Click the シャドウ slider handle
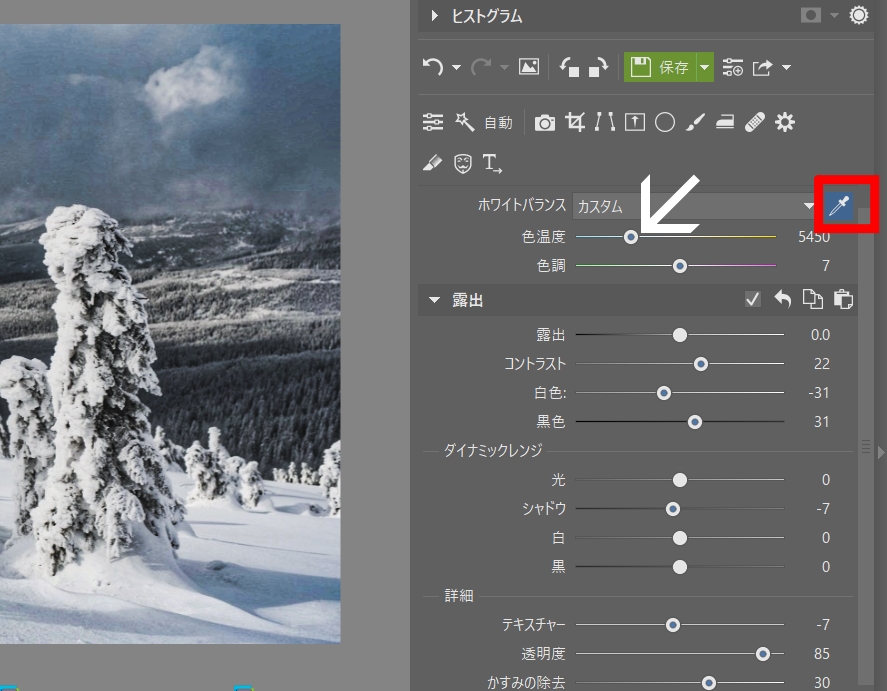 click(673, 509)
